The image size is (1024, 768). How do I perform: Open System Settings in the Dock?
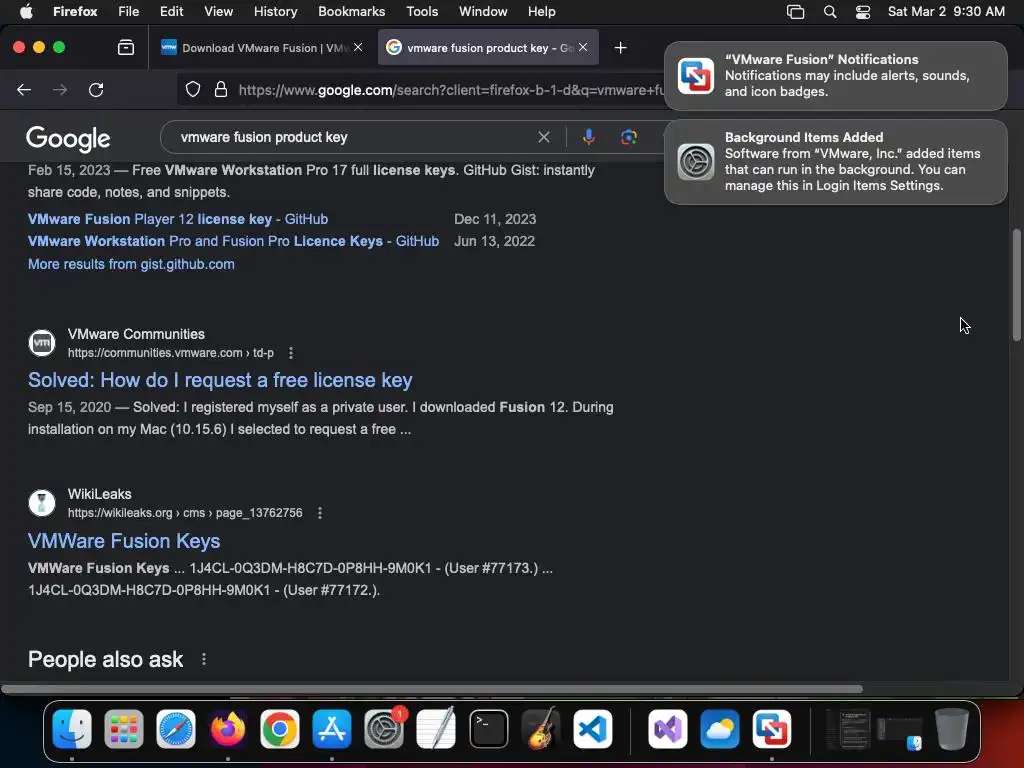point(383,728)
